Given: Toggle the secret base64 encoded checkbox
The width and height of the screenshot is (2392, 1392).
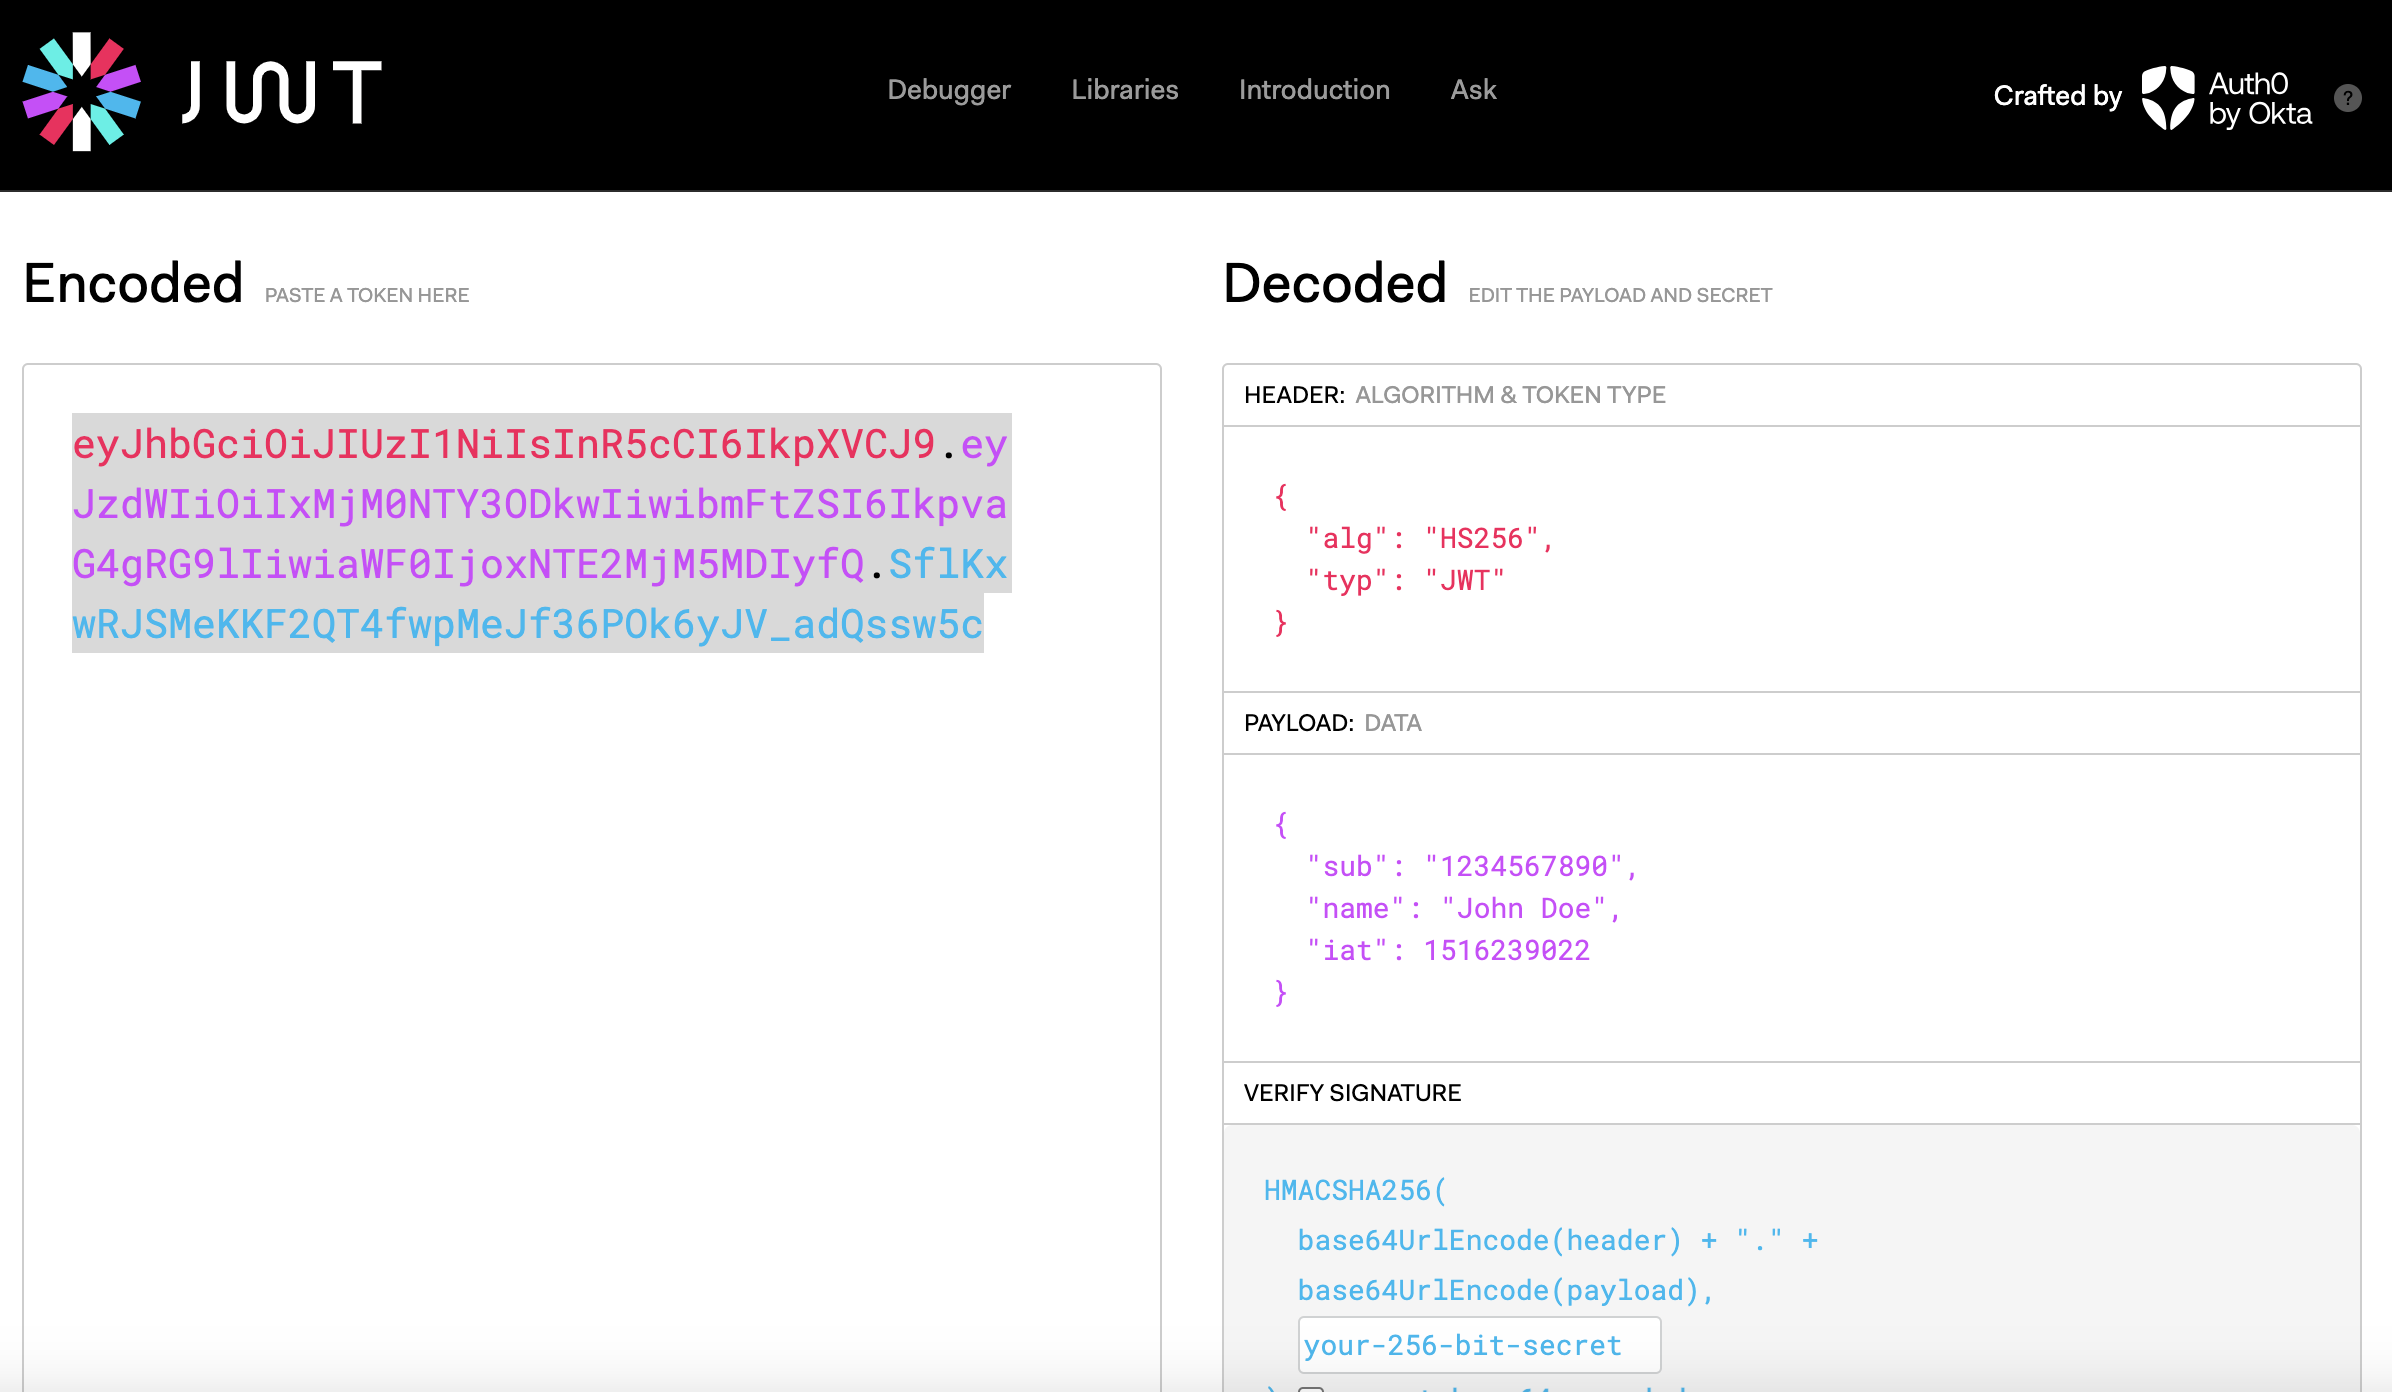Looking at the screenshot, I should click(1311, 1388).
